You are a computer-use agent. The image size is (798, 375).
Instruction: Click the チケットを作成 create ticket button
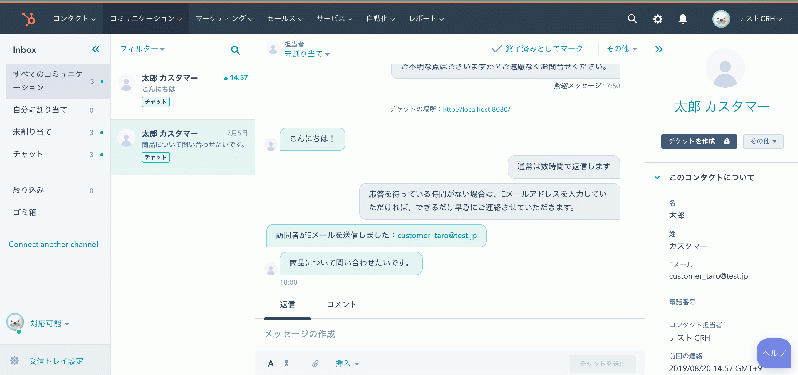tap(699, 141)
